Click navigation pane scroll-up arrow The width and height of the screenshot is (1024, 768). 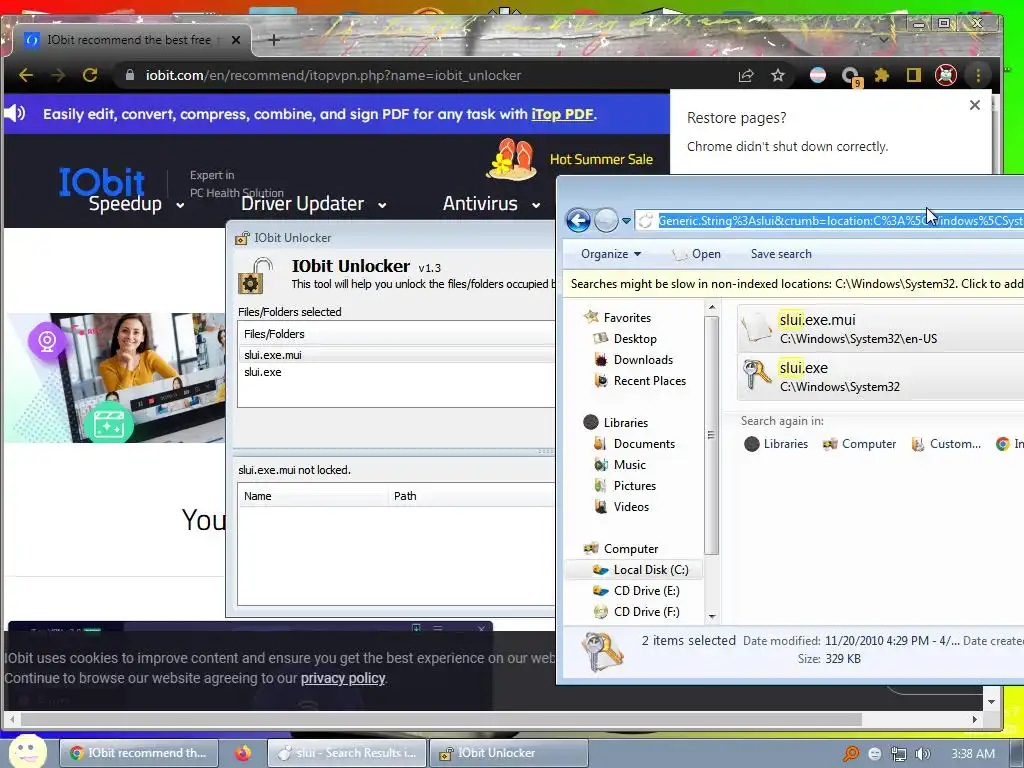coord(712,307)
